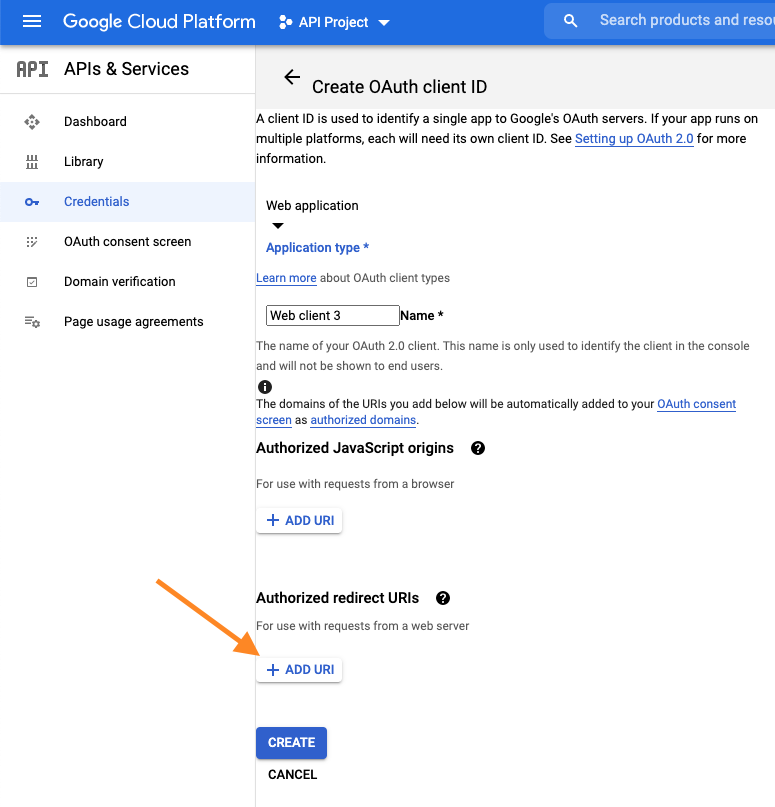Click the info icon above the domains note

265,387
